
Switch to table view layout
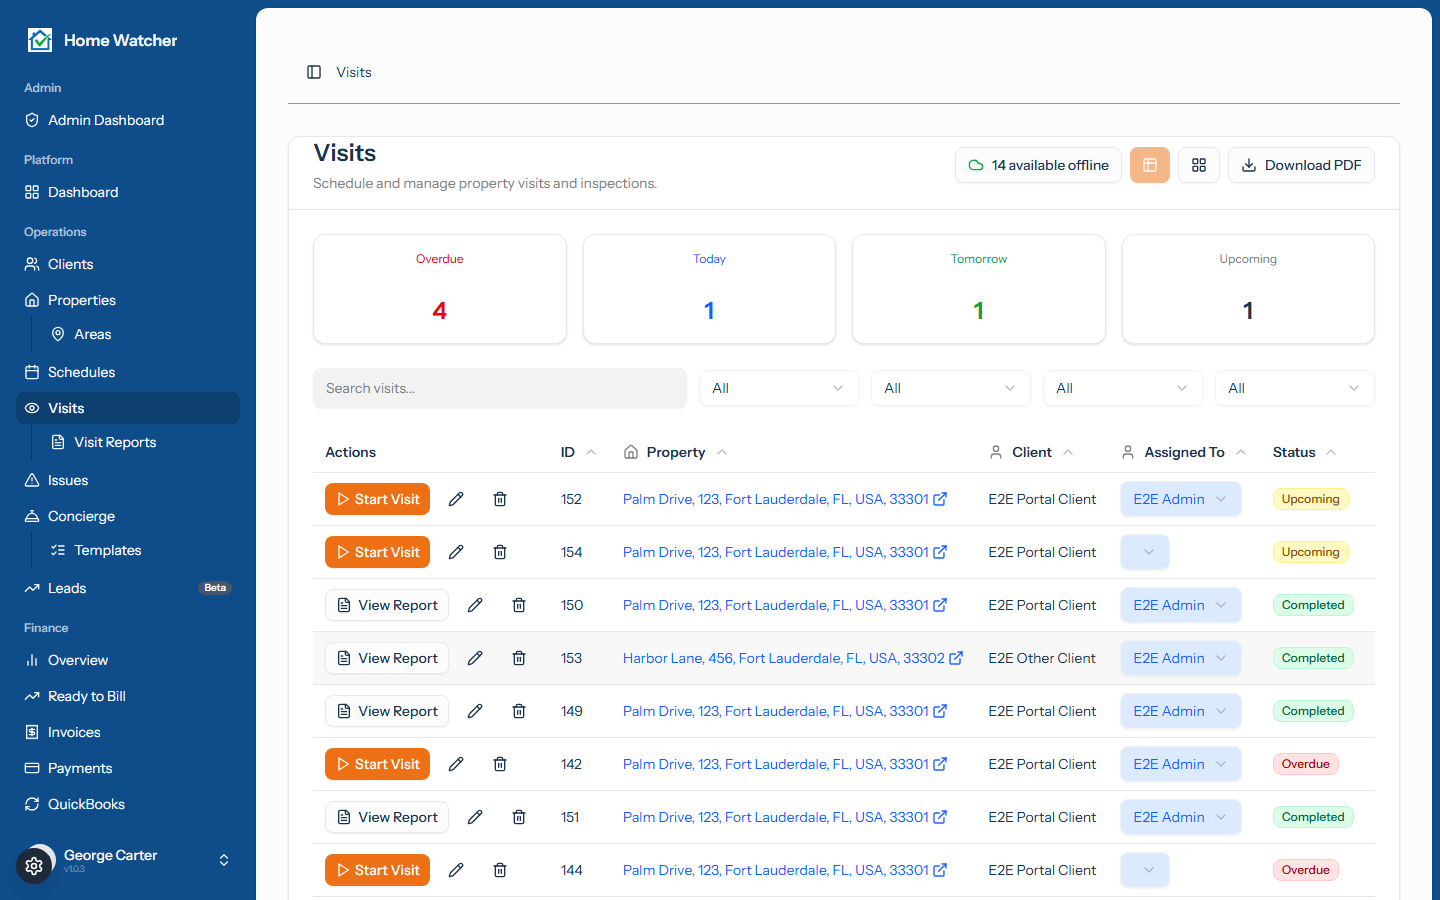[1150, 165]
